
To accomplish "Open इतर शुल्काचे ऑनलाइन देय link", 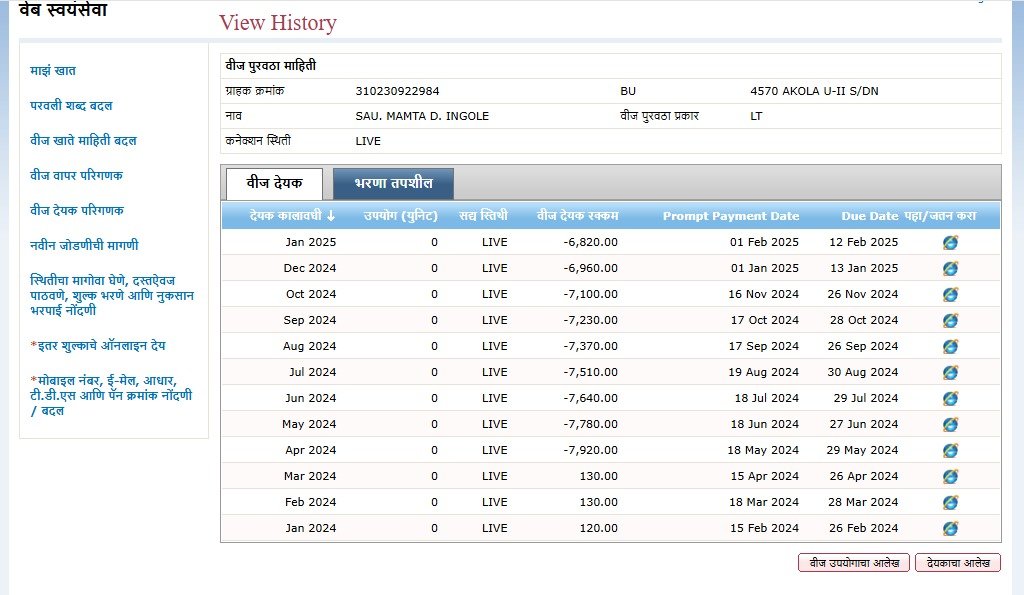I will 98,346.
